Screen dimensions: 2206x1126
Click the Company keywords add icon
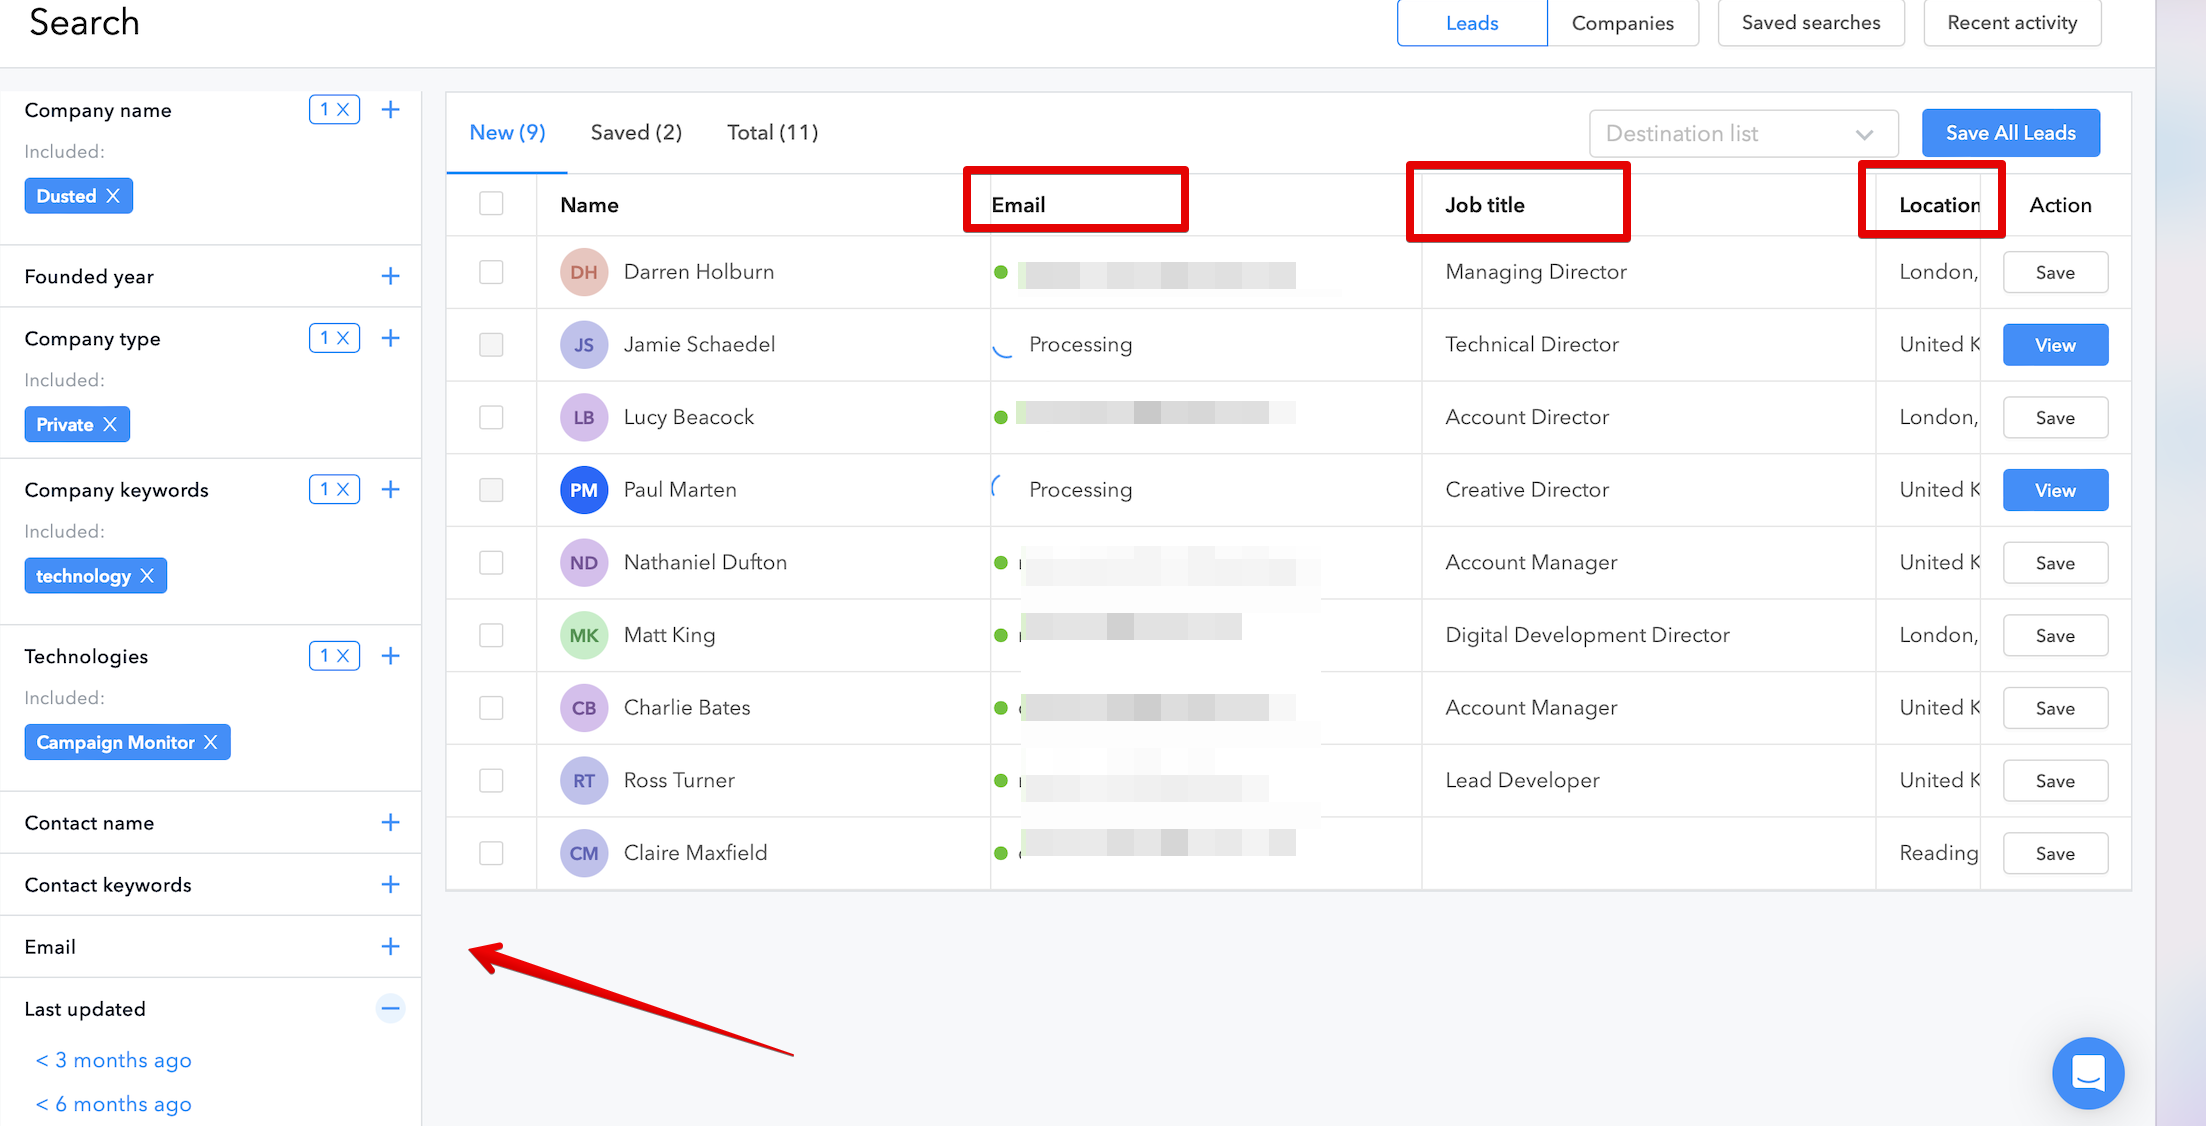click(388, 490)
